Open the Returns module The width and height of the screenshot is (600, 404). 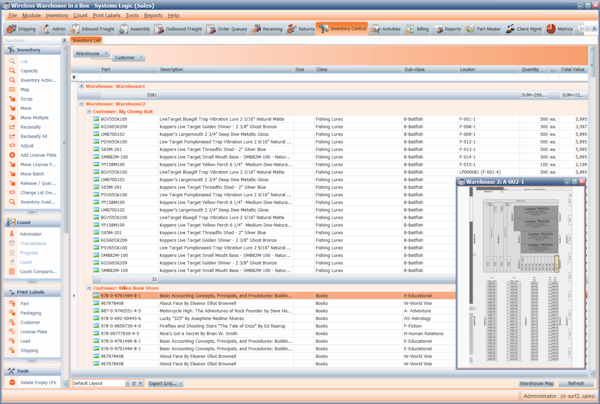point(300,29)
